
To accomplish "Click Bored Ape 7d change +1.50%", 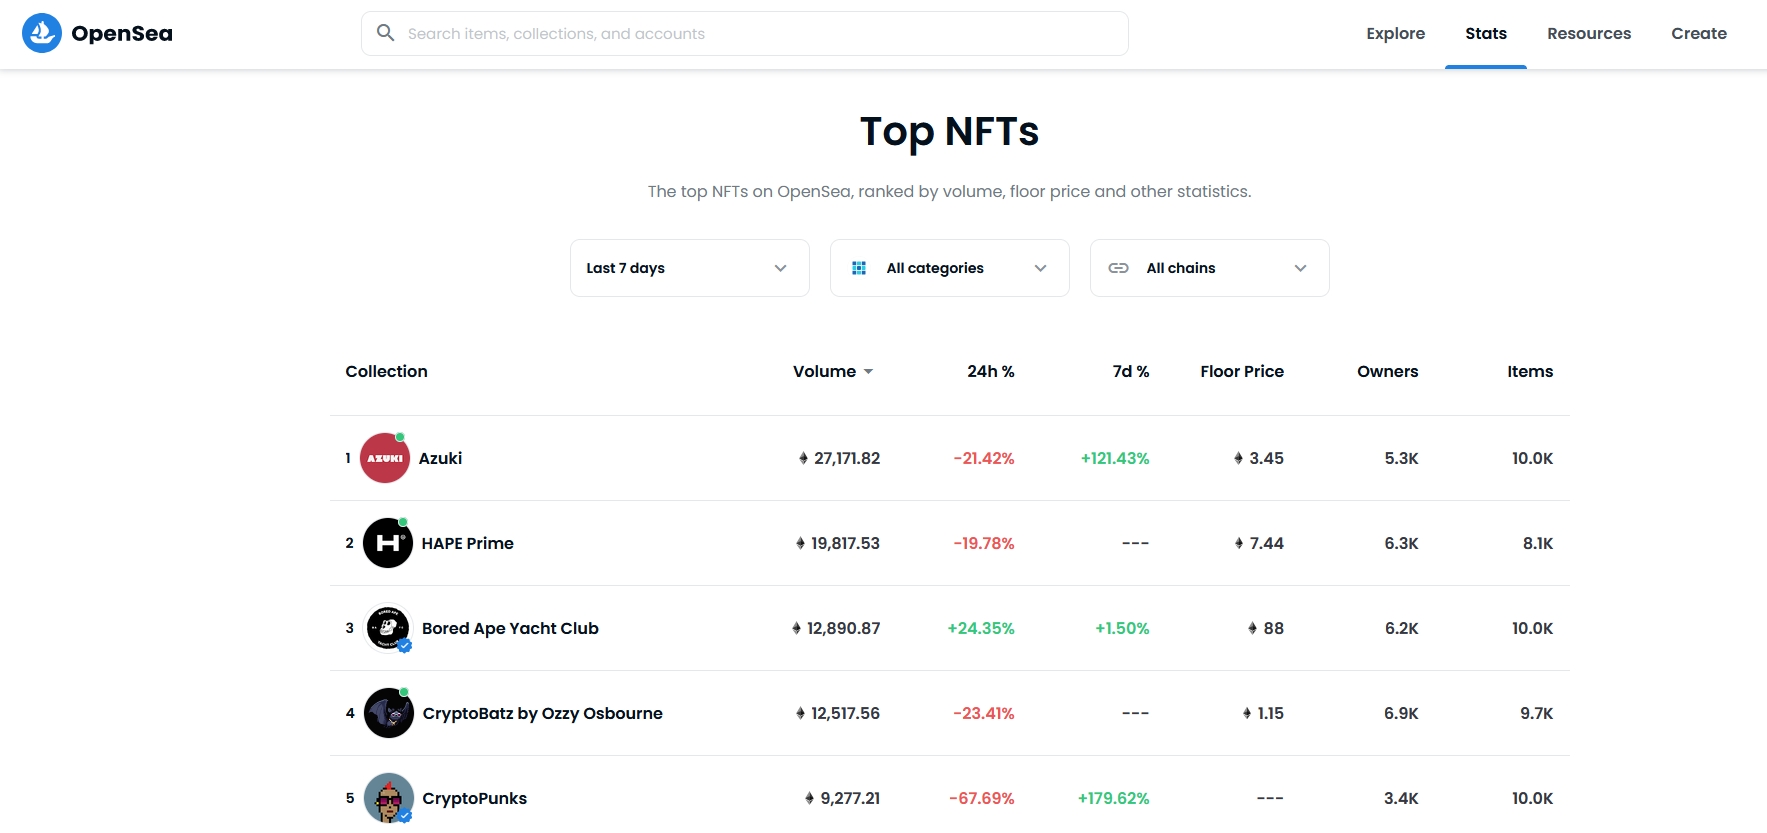I will [1122, 628].
